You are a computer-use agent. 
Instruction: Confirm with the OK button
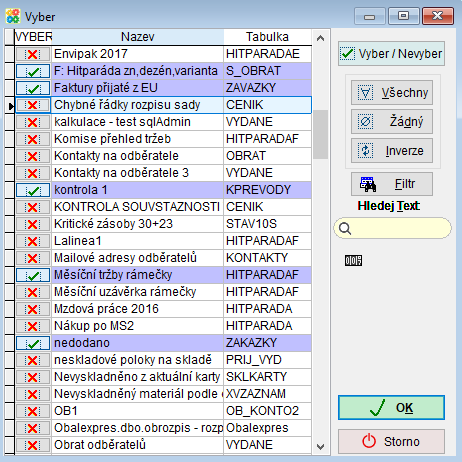[x=391, y=407]
